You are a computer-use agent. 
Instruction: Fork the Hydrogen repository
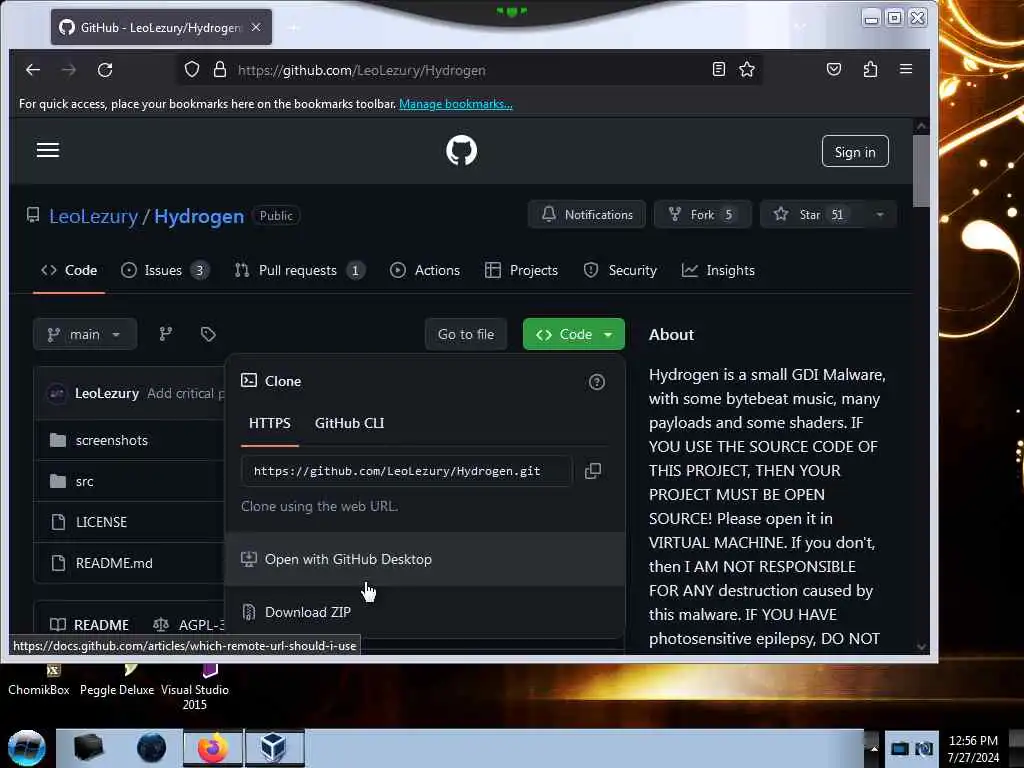[x=702, y=215]
